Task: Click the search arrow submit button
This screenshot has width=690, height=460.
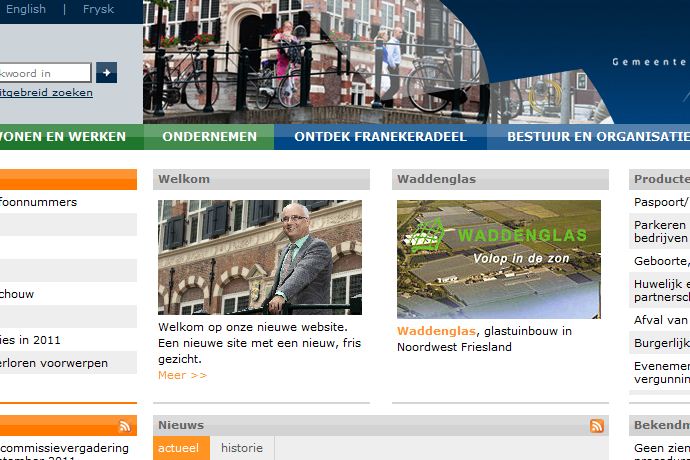Action: click(106, 73)
